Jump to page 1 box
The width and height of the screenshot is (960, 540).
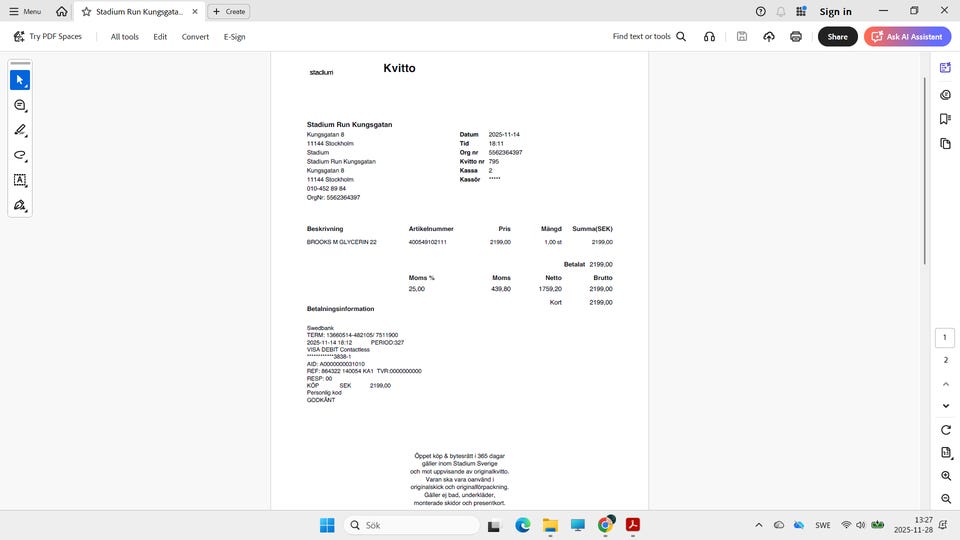coord(945,337)
